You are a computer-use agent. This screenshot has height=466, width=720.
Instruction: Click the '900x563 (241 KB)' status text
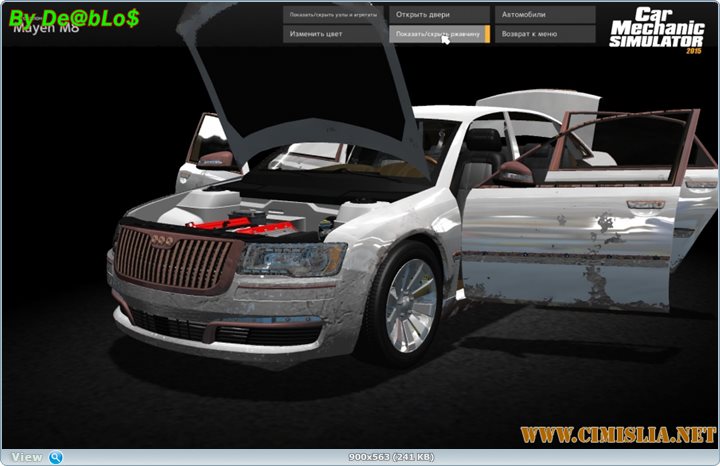click(x=391, y=457)
